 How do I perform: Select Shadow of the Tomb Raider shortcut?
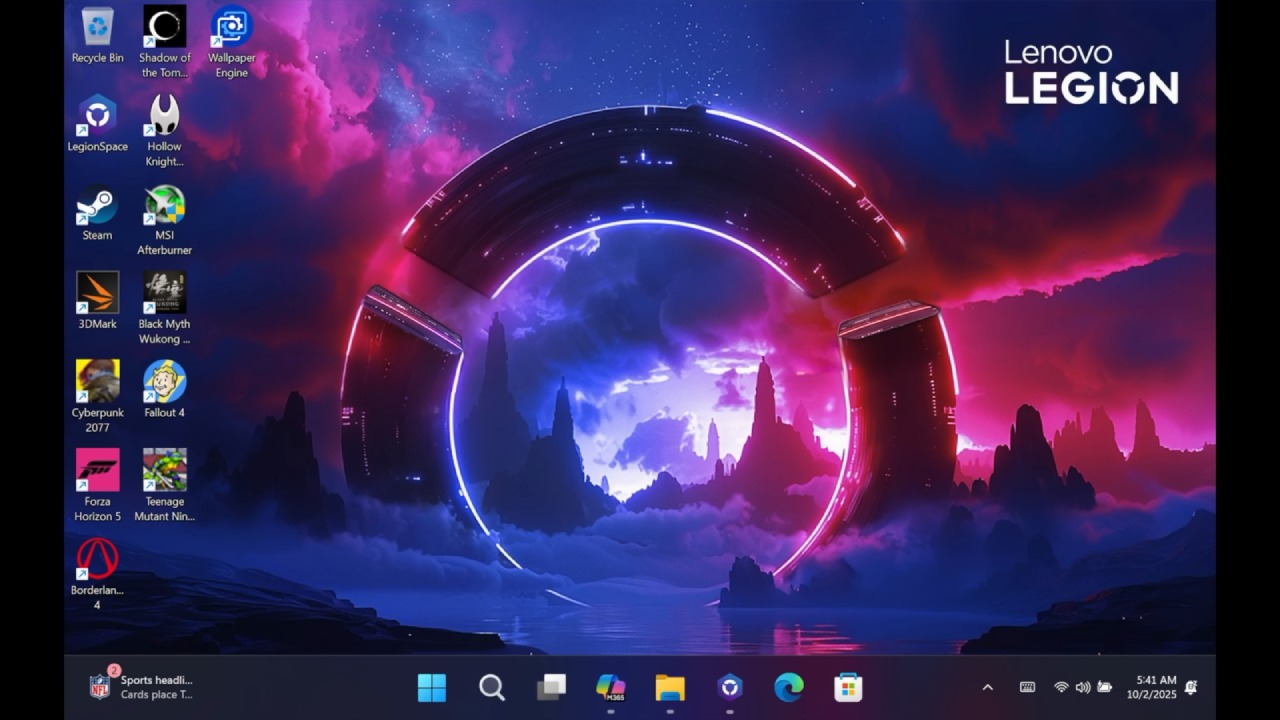[164, 42]
